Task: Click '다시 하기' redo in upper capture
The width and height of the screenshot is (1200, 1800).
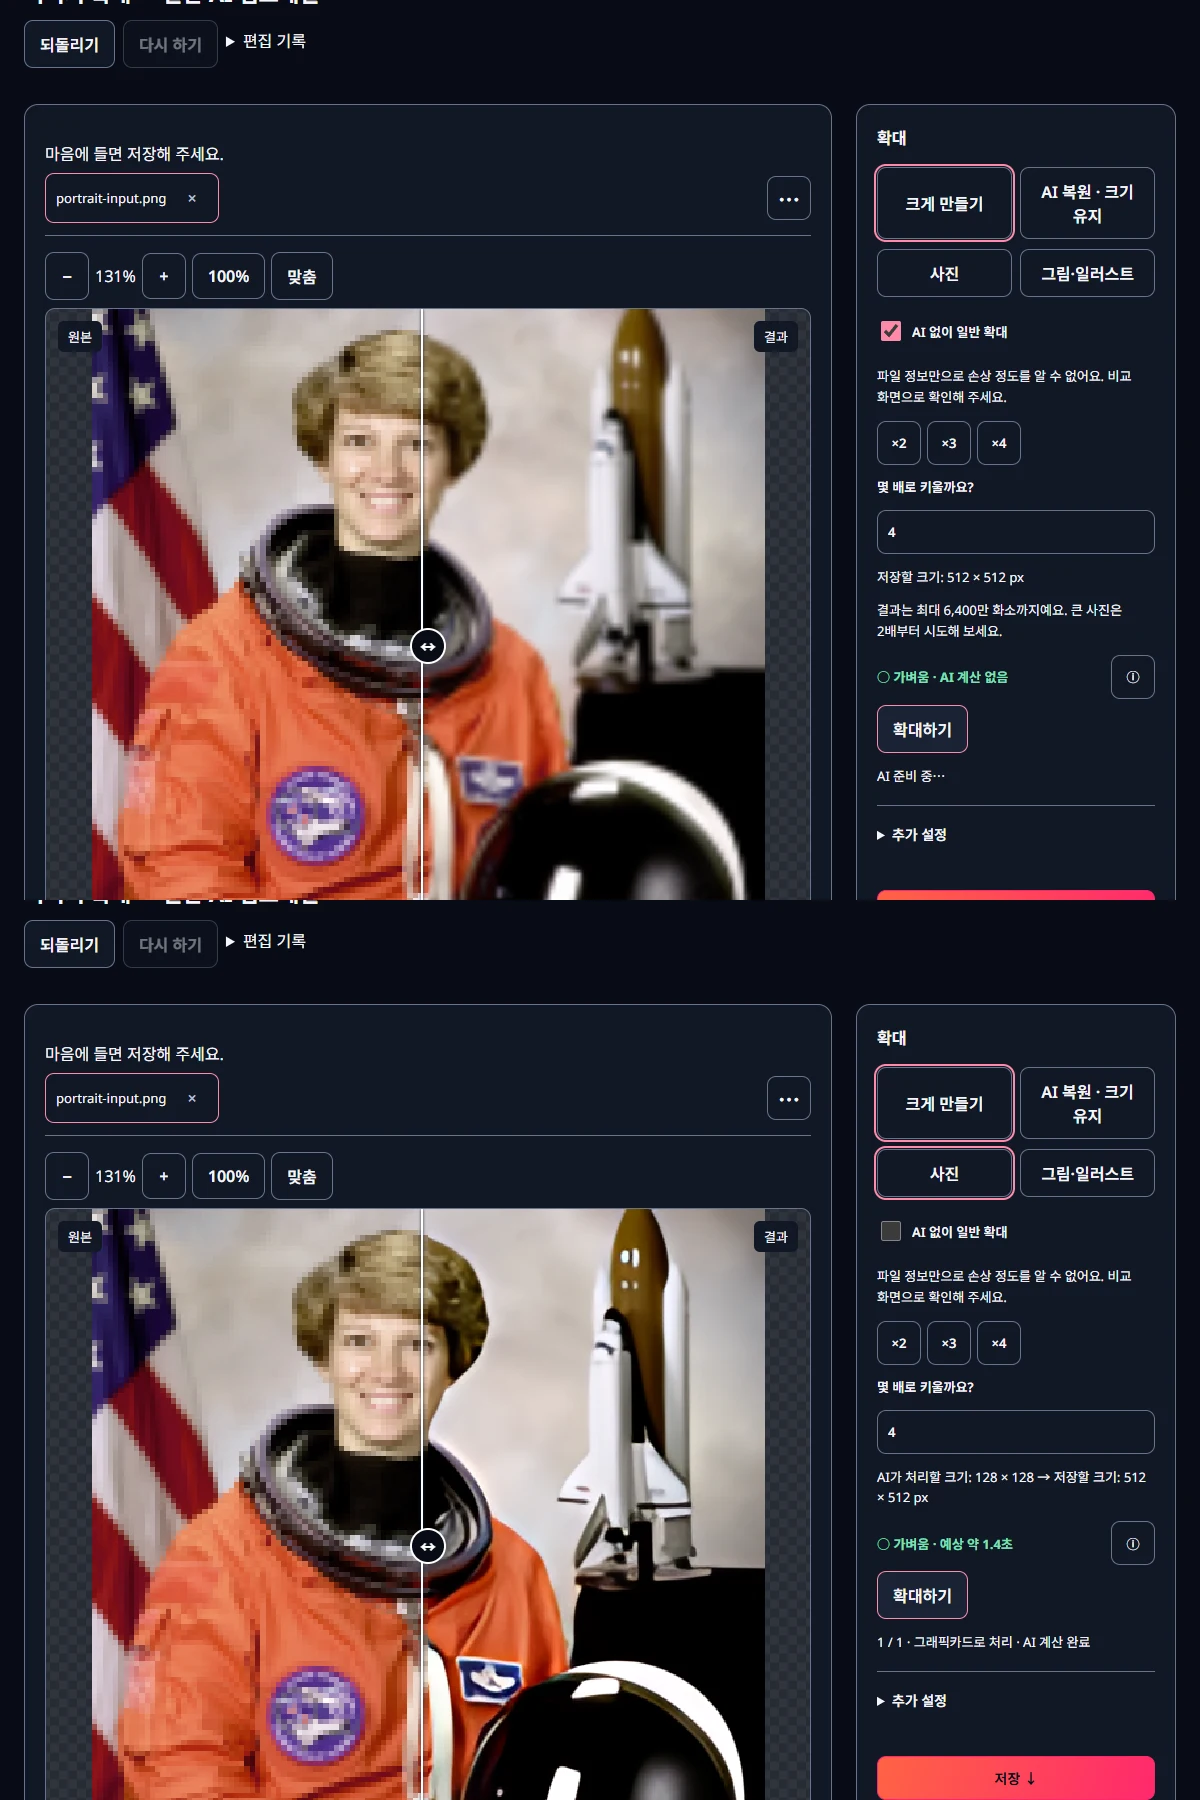Action: point(170,44)
